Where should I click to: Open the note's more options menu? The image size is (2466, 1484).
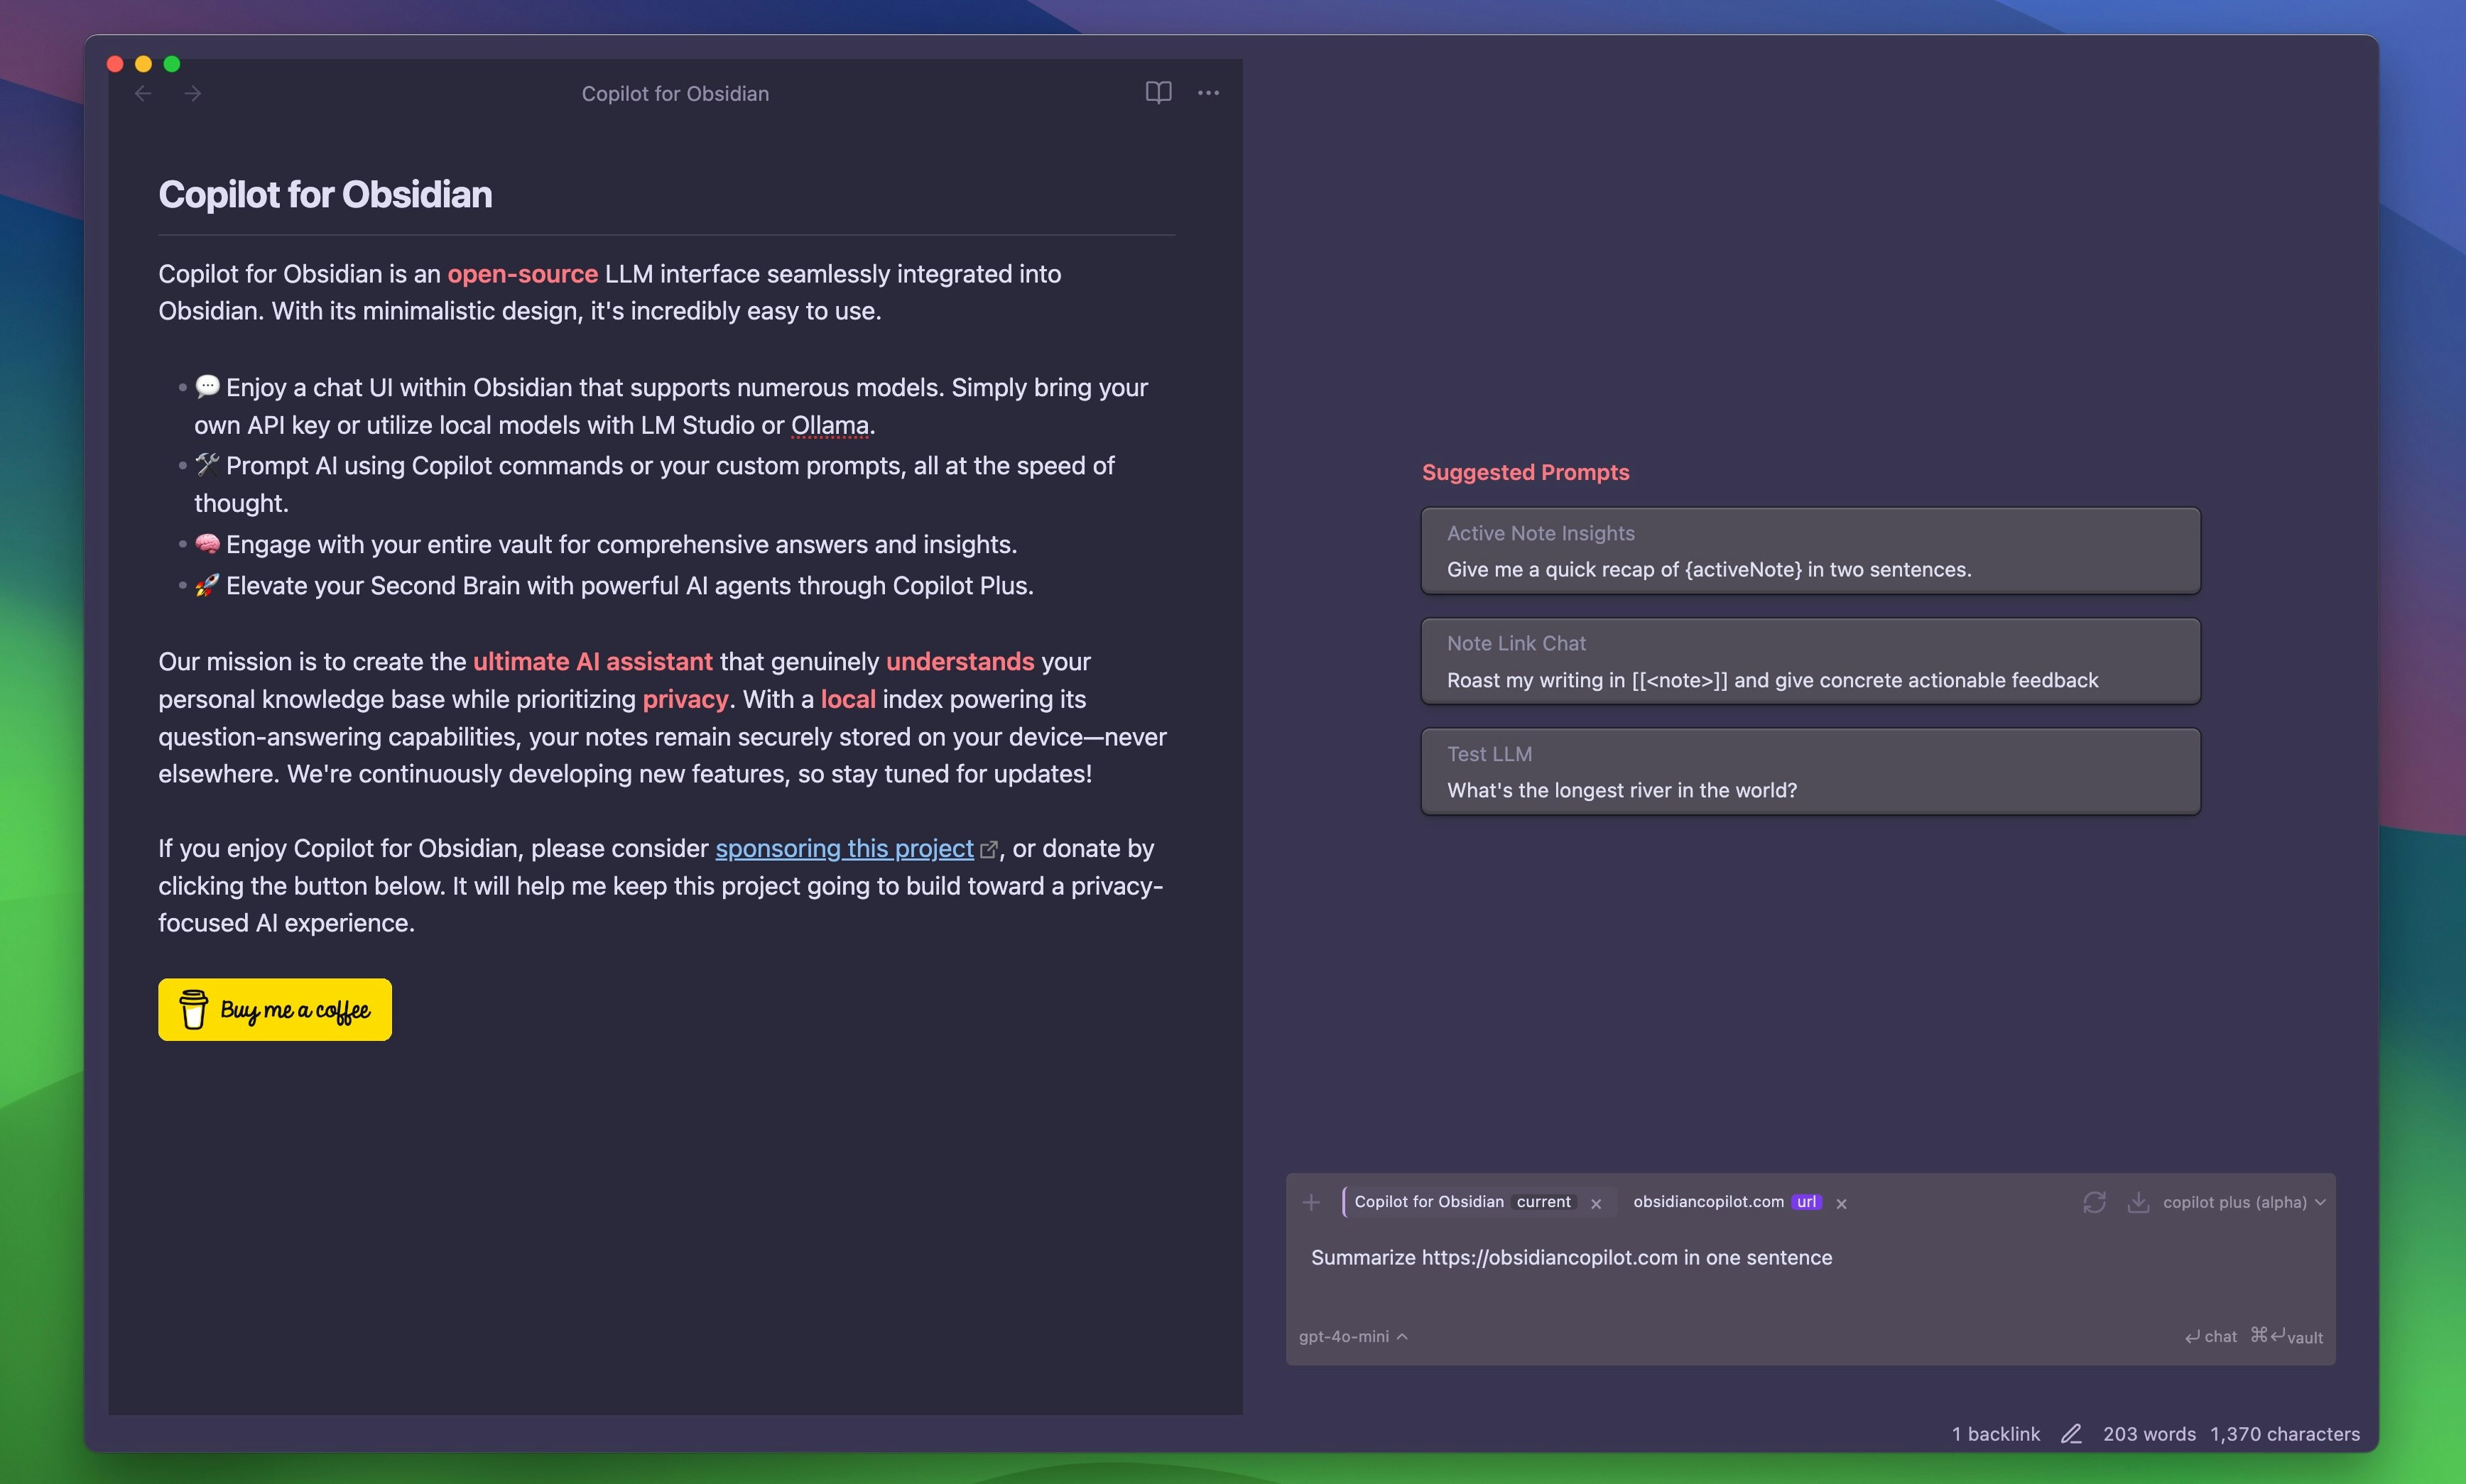[1208, 93]
